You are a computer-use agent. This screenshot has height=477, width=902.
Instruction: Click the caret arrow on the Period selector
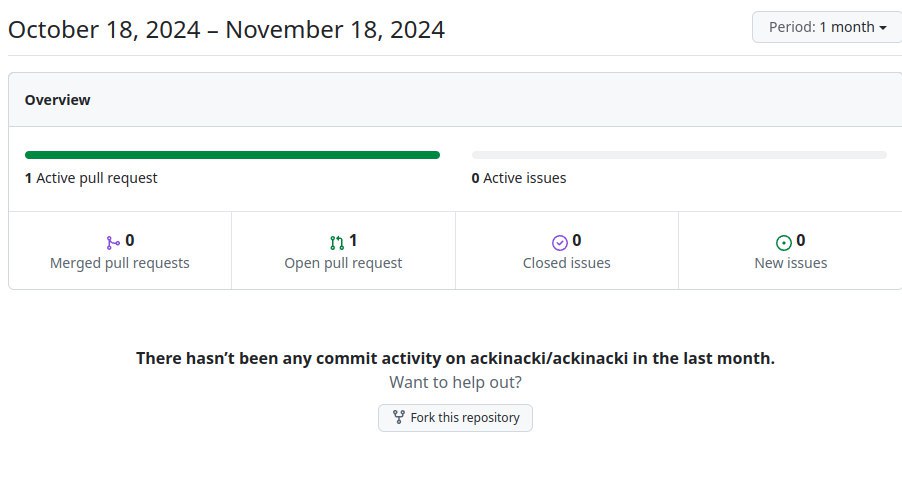pos(883,28)
